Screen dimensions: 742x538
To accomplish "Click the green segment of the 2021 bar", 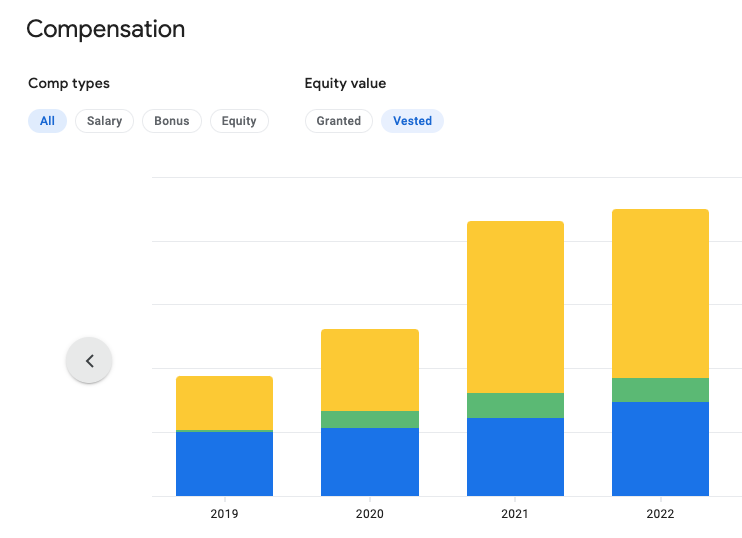I will 515,405.
